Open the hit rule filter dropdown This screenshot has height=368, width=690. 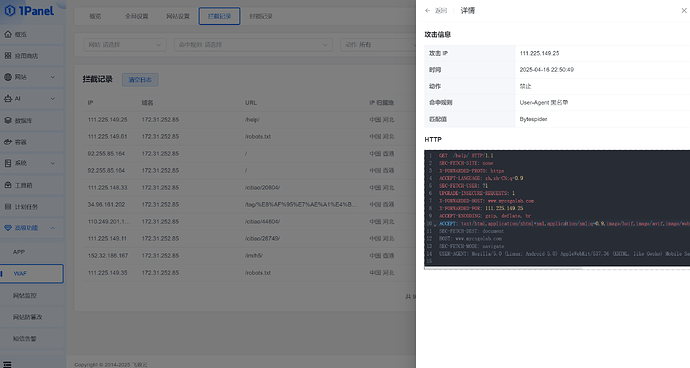click(253, 44)
